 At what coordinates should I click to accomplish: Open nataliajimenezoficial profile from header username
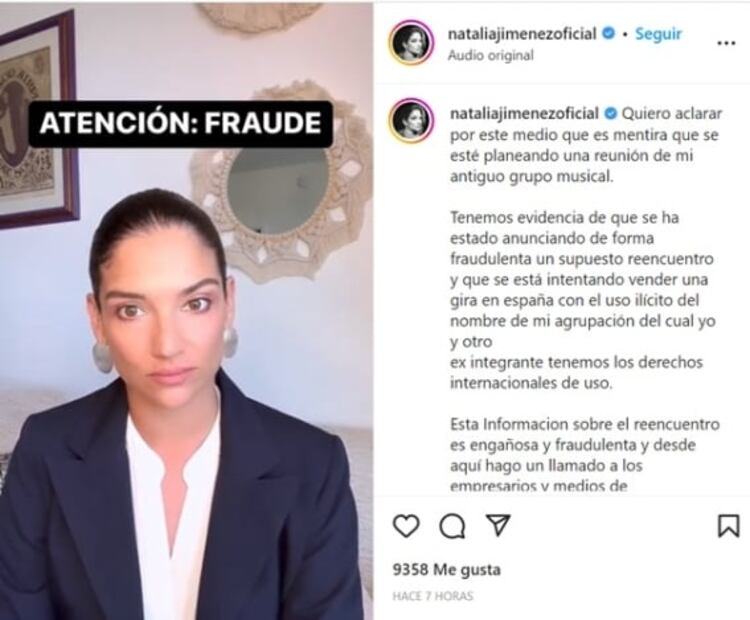tap(522, 34)
